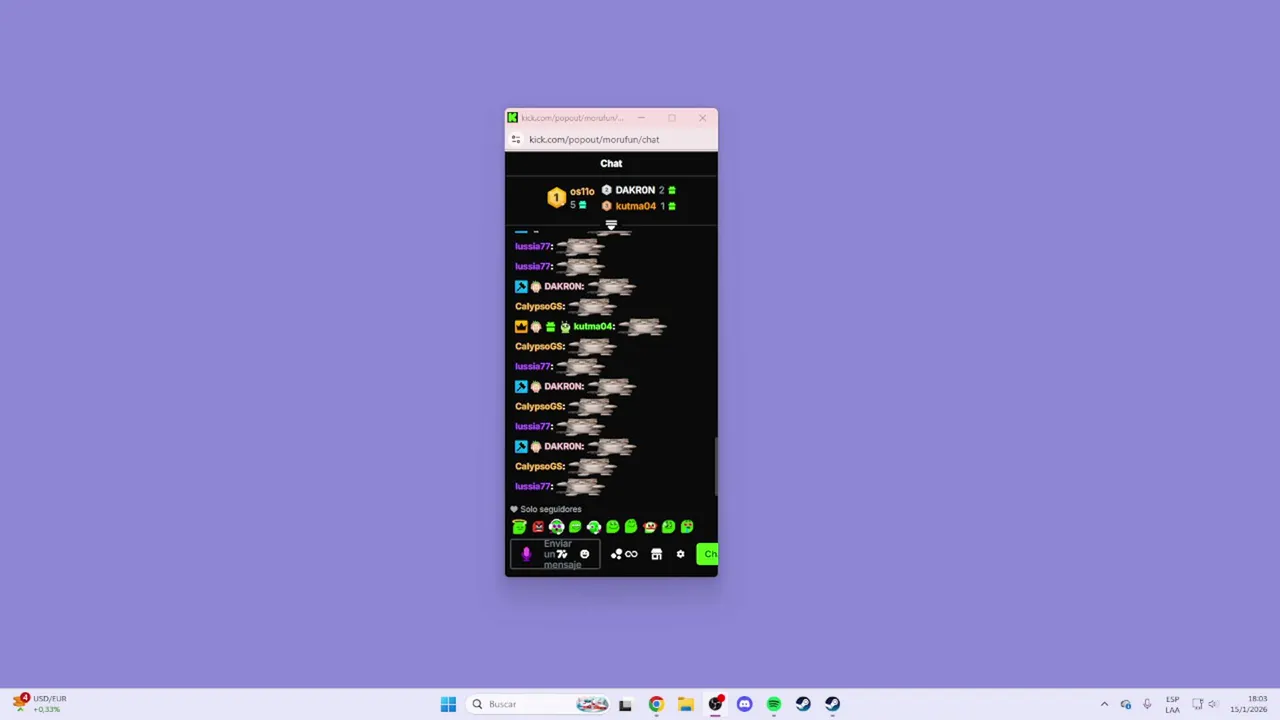Open os11o's profile from the leaderboard
Screen dimensions: 1280x720
tap(582, 191)
